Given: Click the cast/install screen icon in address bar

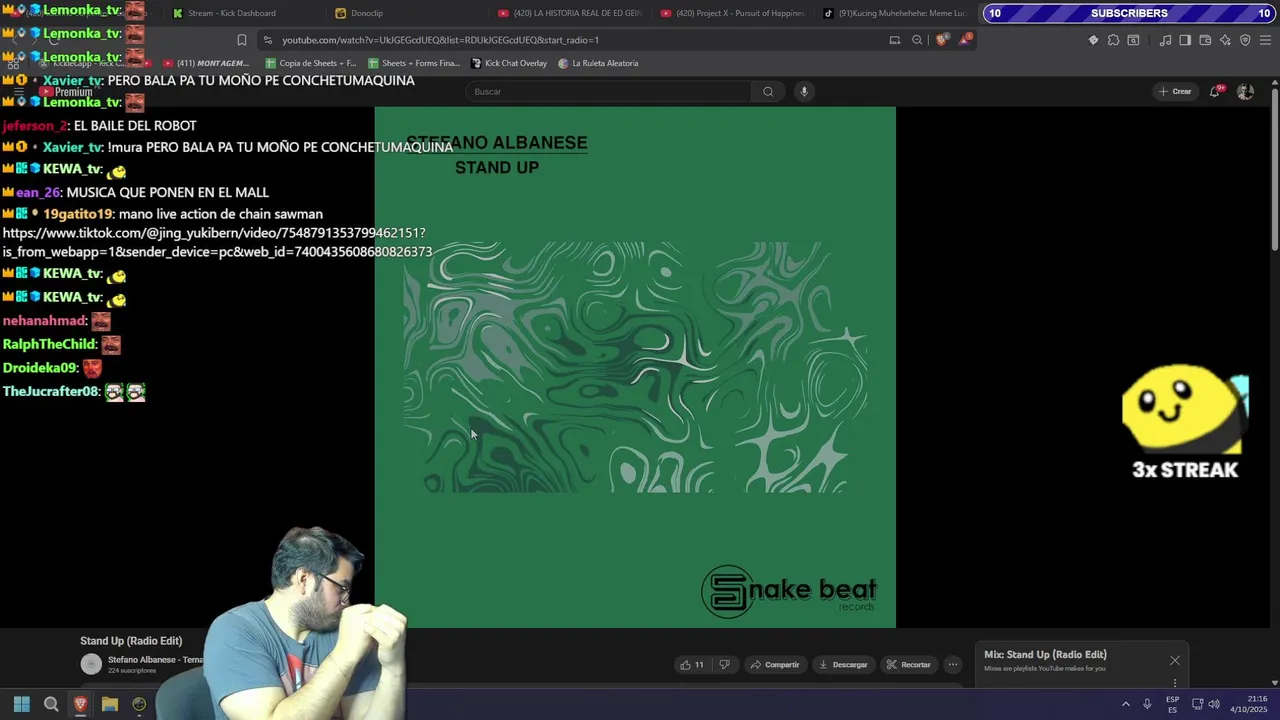Looking at the screenshot, I should coord(894,40).
